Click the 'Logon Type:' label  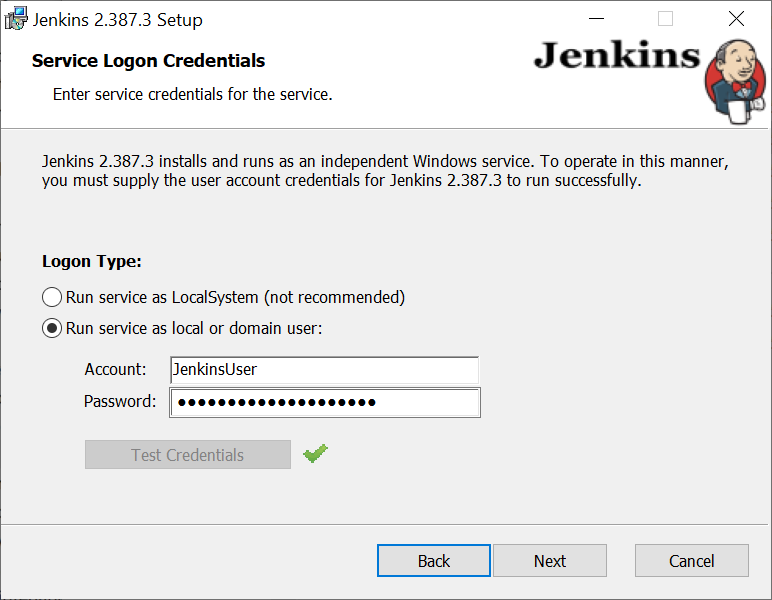pos(92,261)
